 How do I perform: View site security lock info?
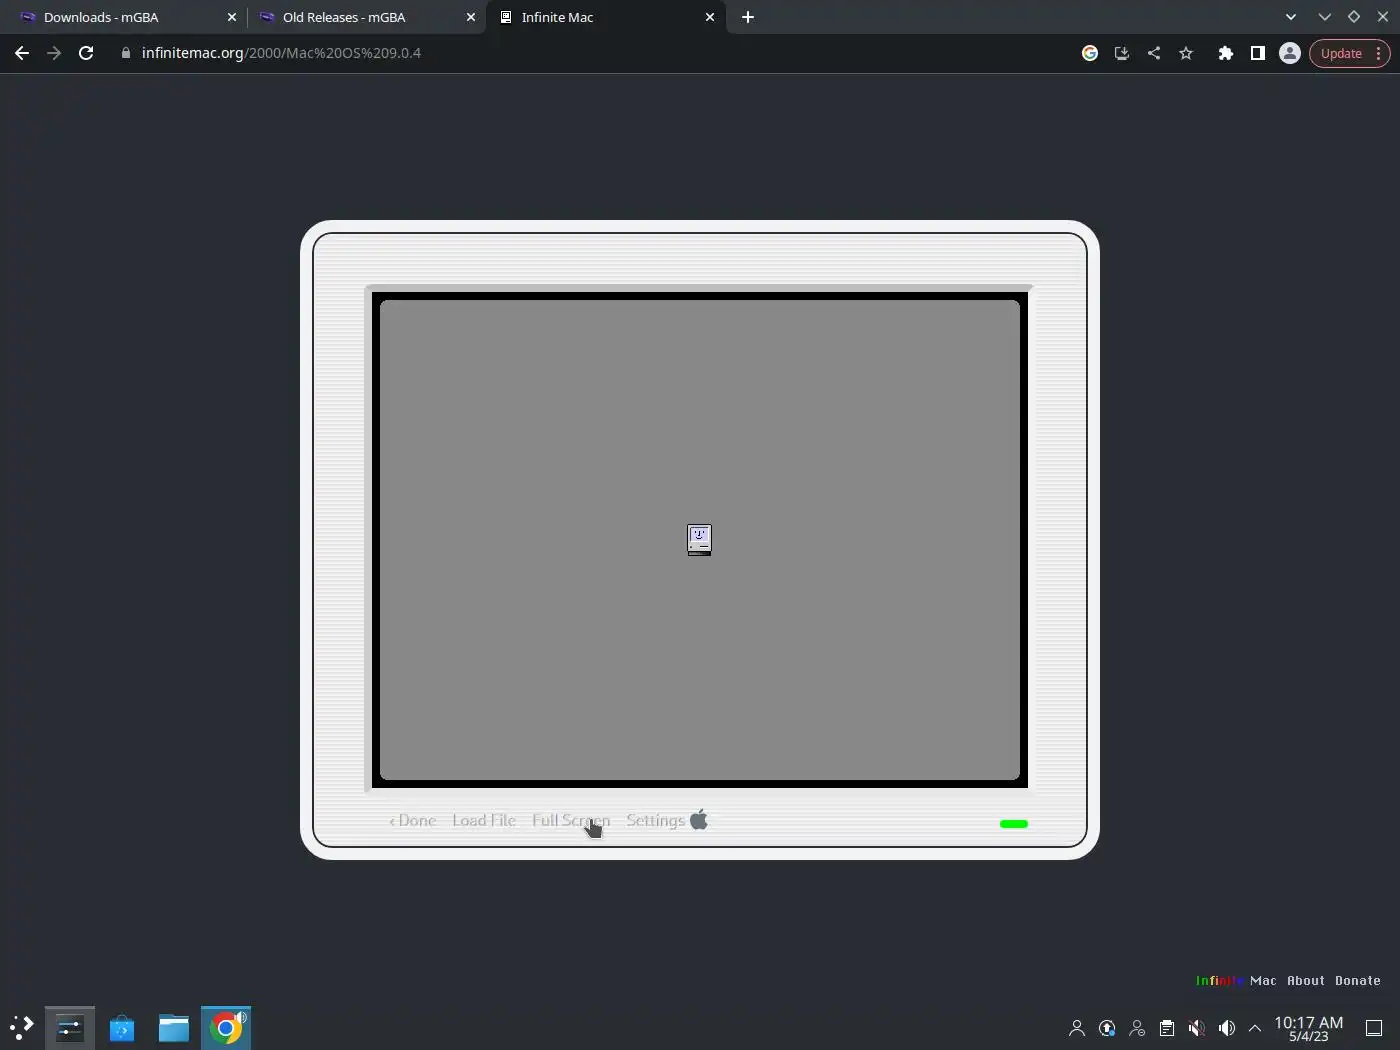[126, 53]
